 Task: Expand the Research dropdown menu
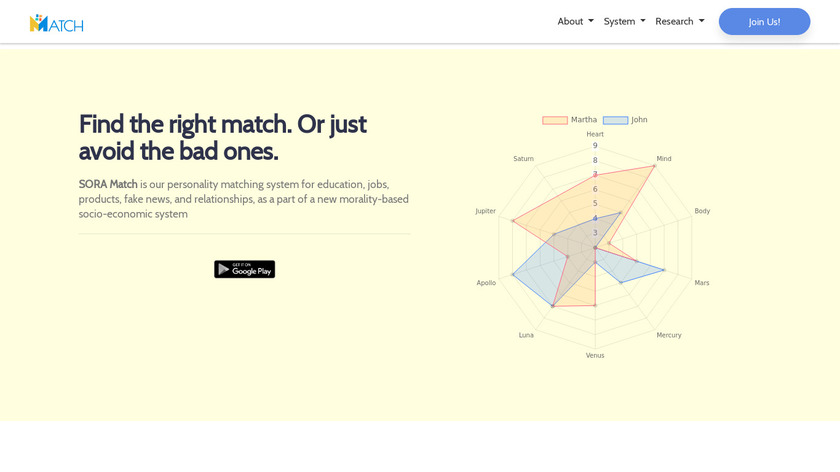click(679, 21)
